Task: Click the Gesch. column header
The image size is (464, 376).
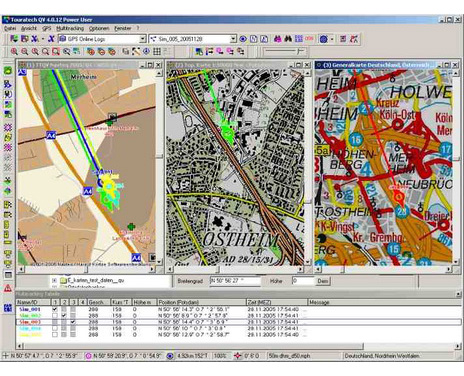Action: [x=99, y=302]
